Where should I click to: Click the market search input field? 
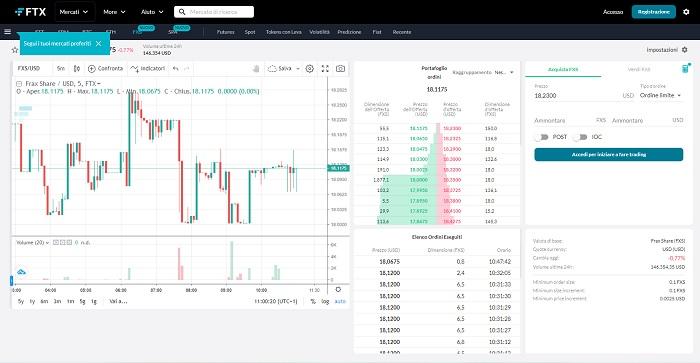(x=214, y=12)
